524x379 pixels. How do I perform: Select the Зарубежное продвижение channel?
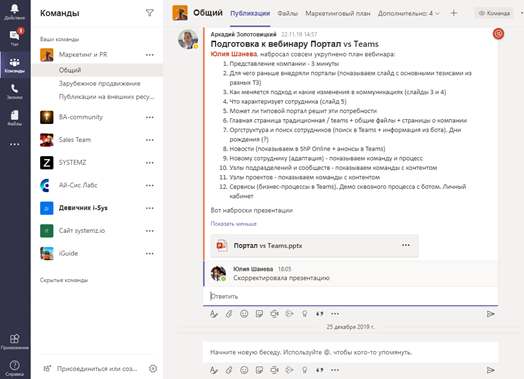pyautogui.click(x=100, y=83)
